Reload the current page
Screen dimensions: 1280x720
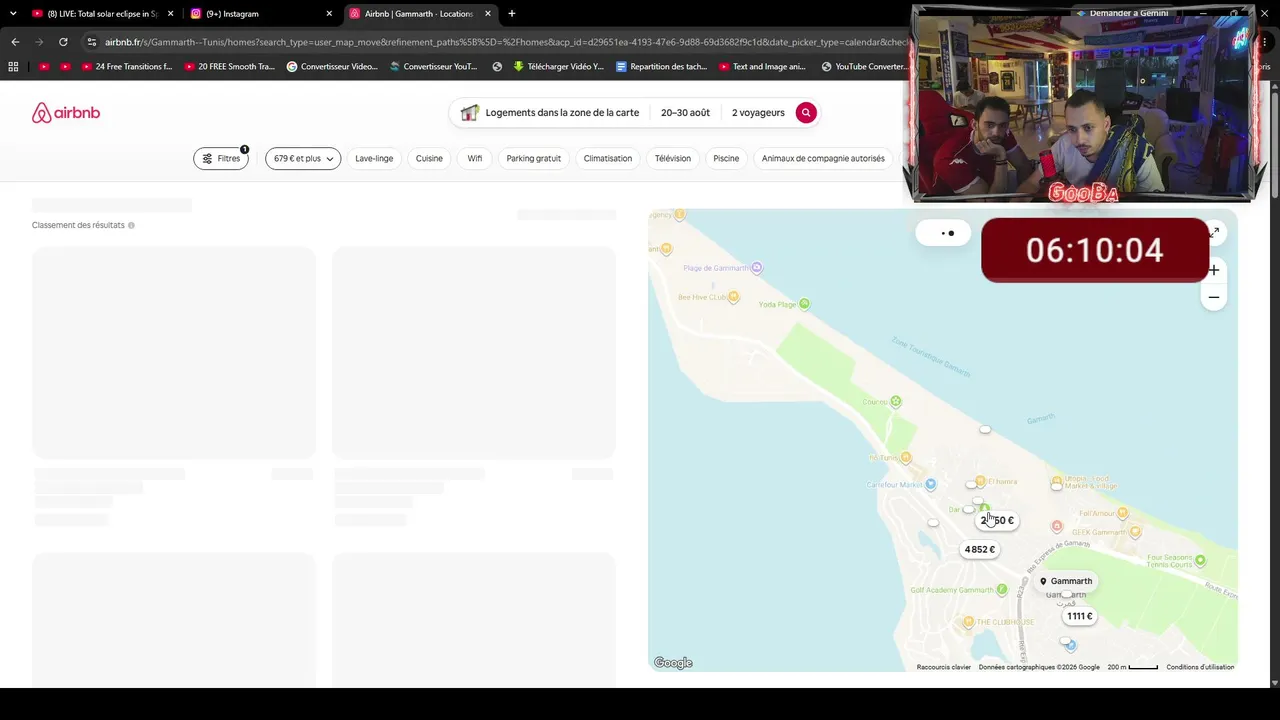pos(63,42)
